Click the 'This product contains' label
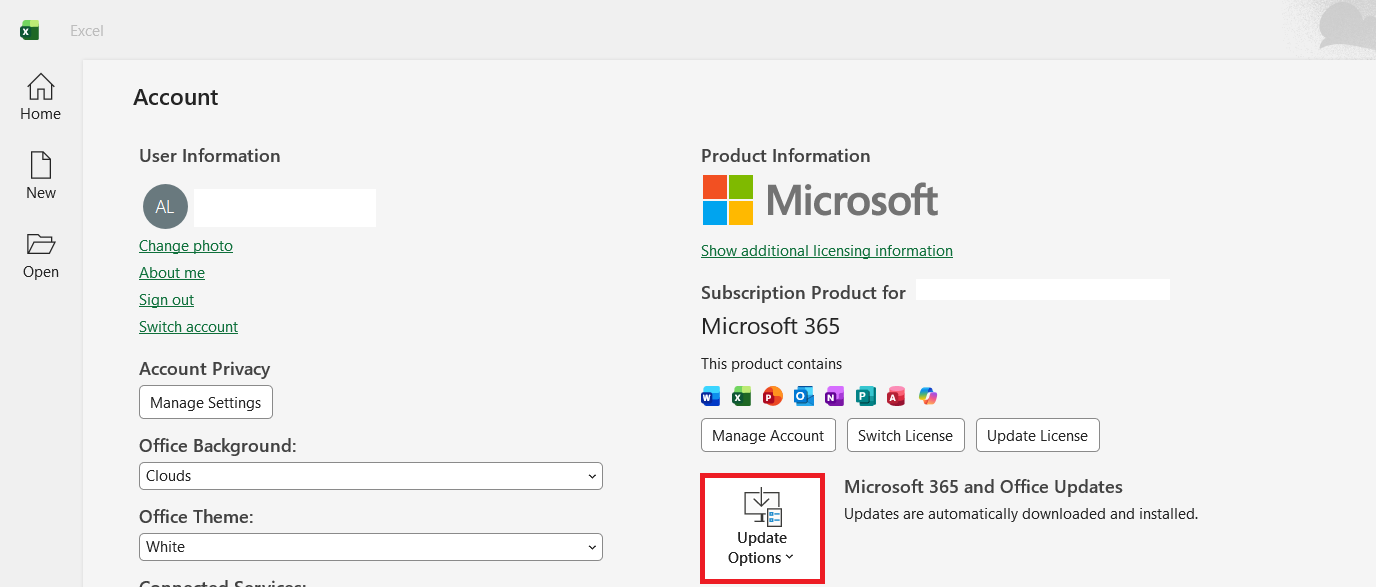Screen dimensions: 1376x587 point(772,364)
